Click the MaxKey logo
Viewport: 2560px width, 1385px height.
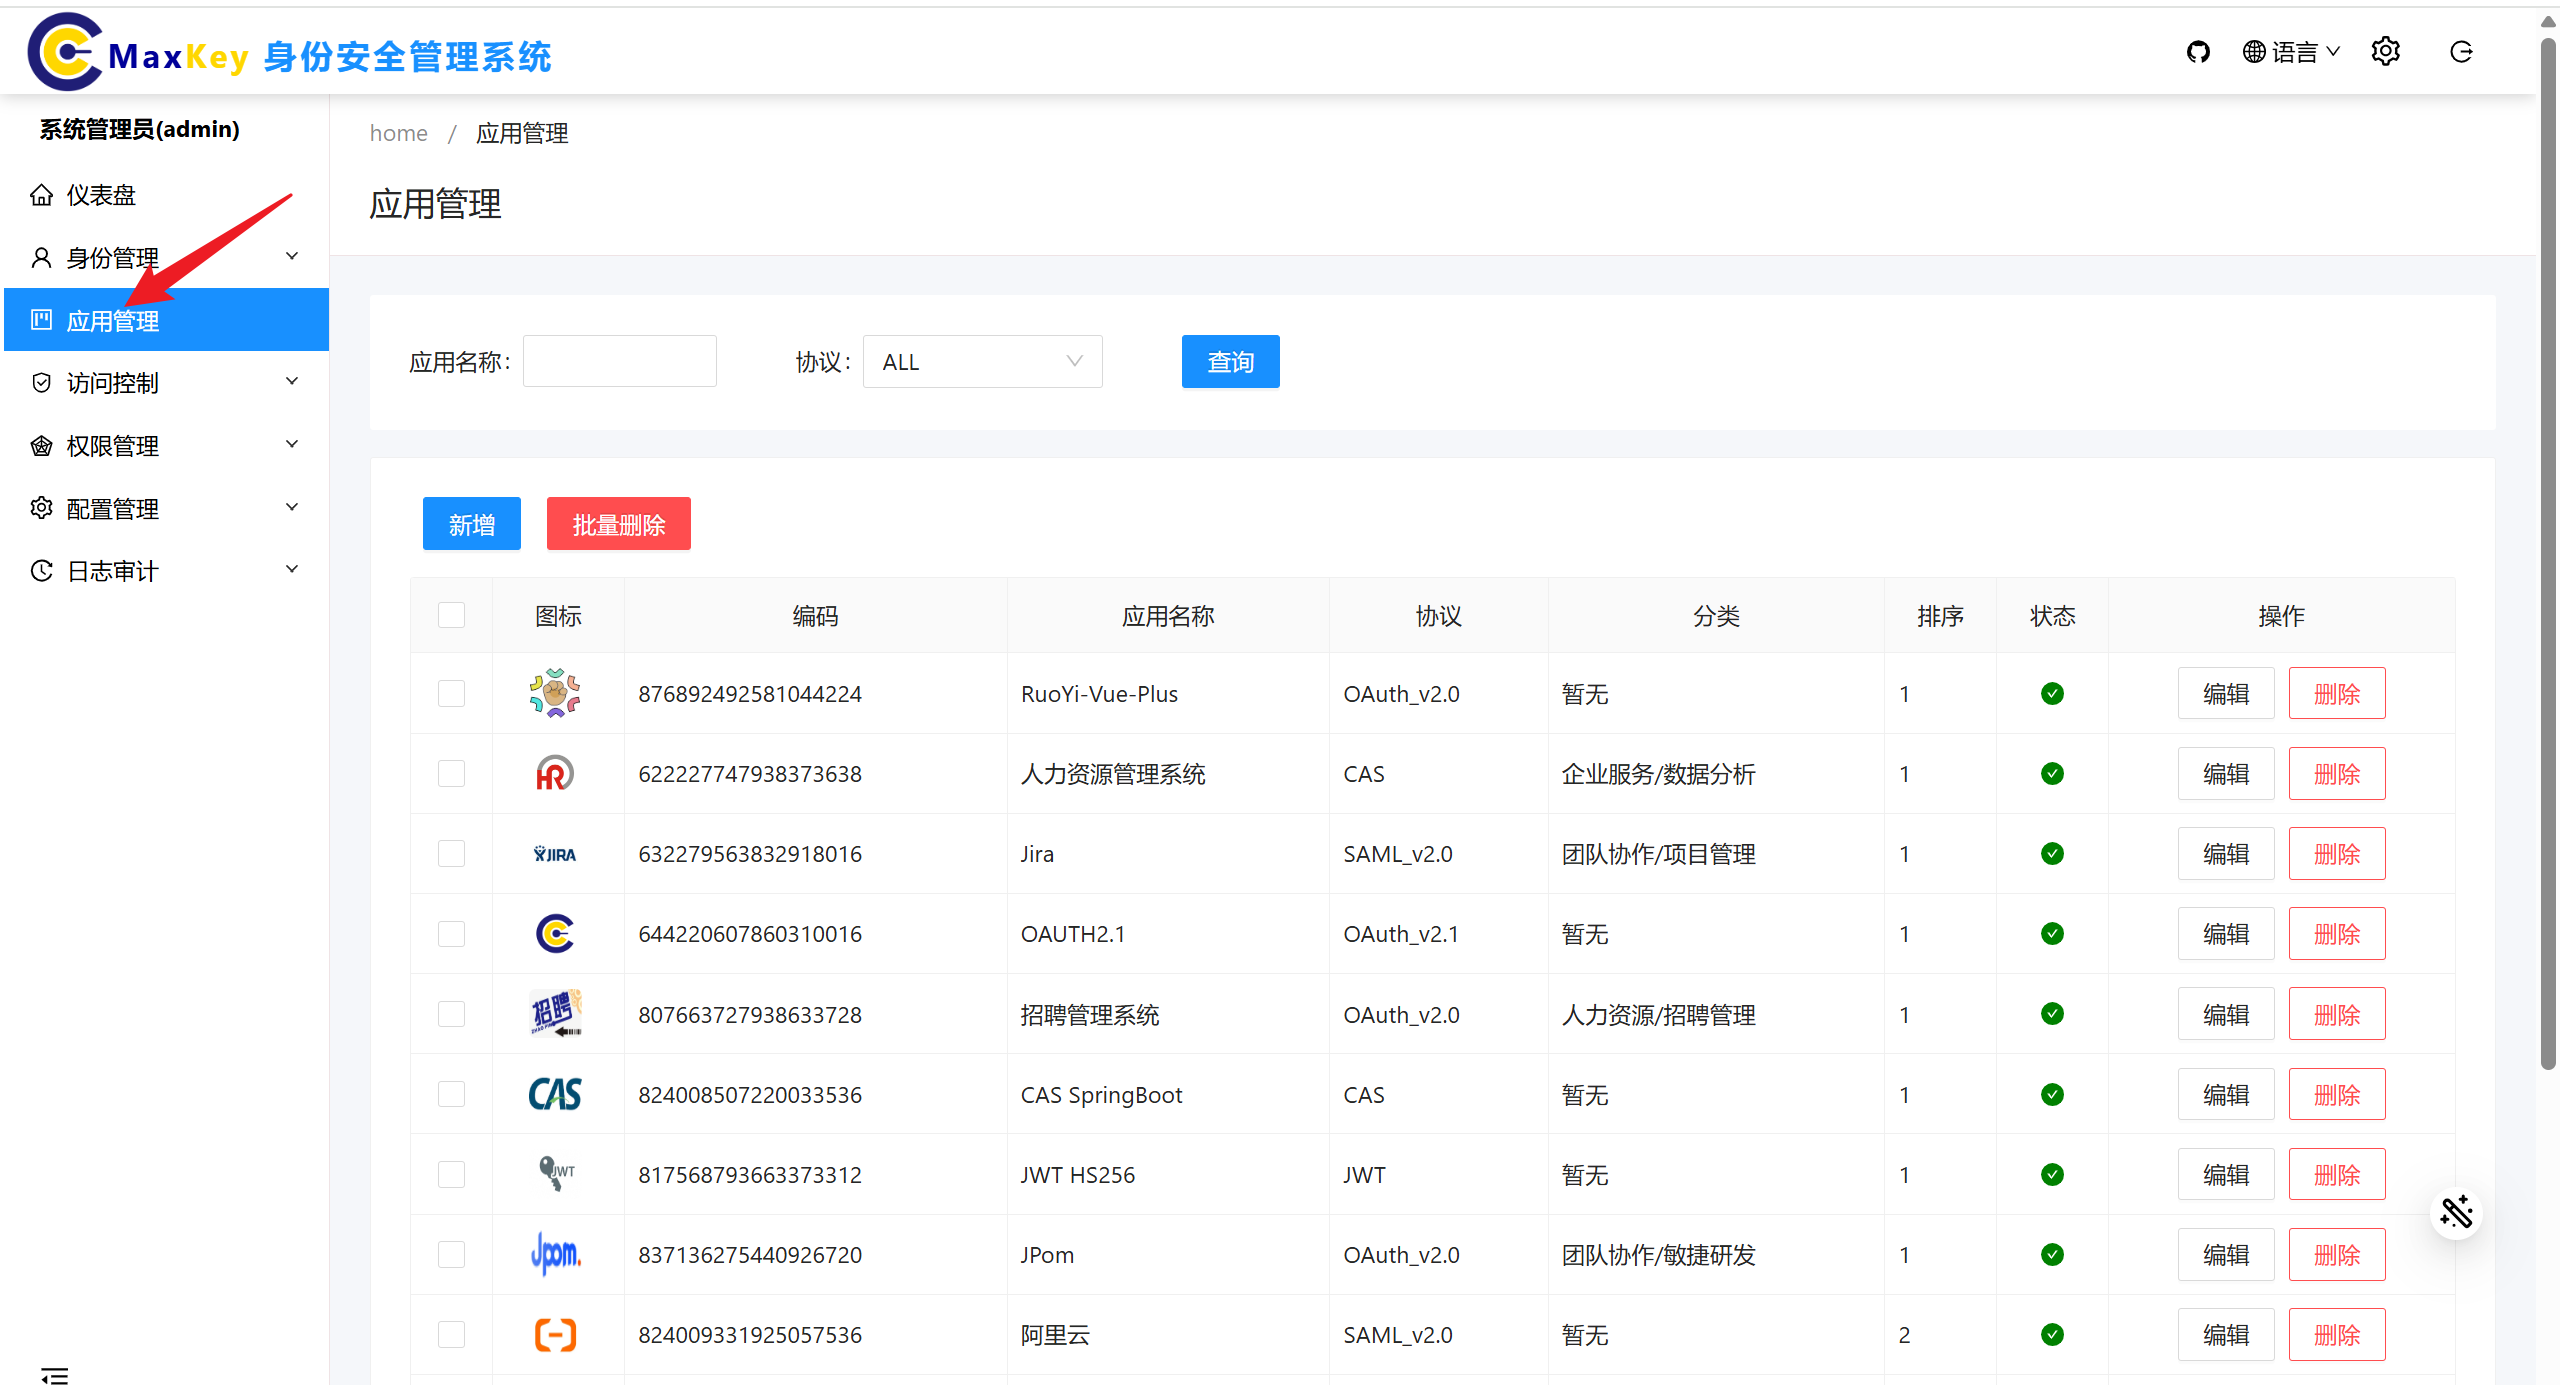(x=65, y=51)
